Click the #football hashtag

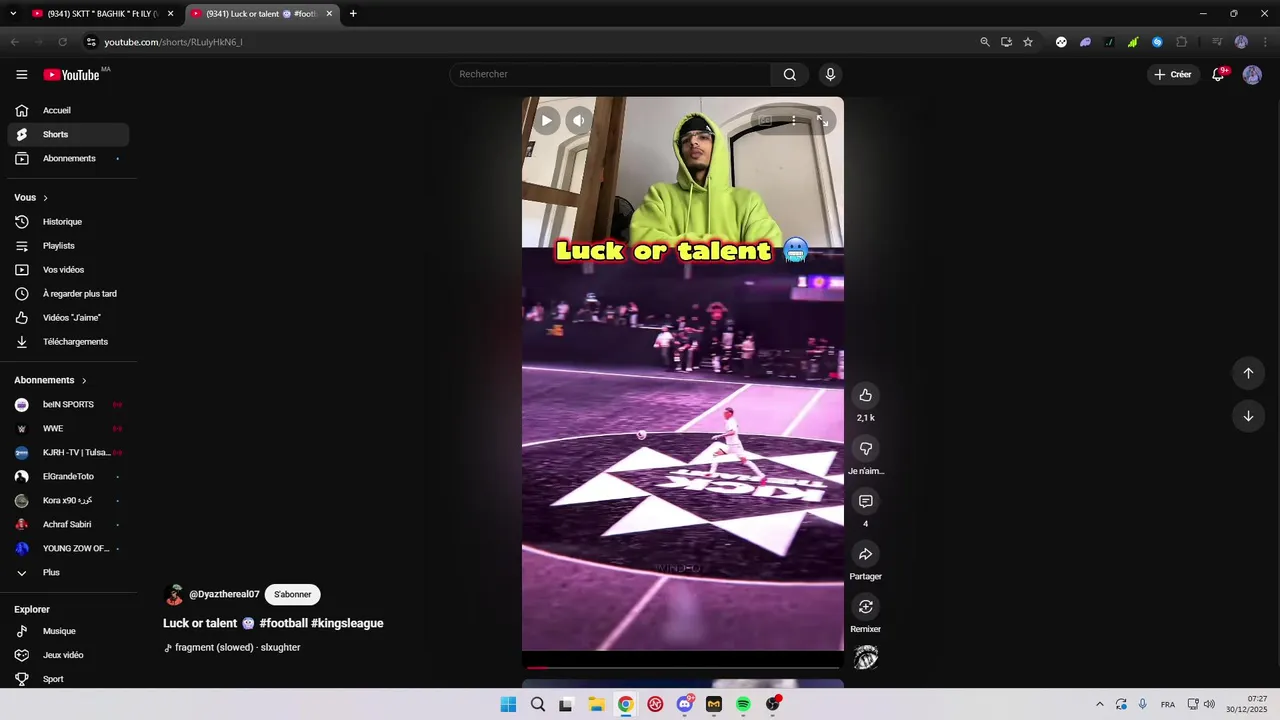click(284, 623)
